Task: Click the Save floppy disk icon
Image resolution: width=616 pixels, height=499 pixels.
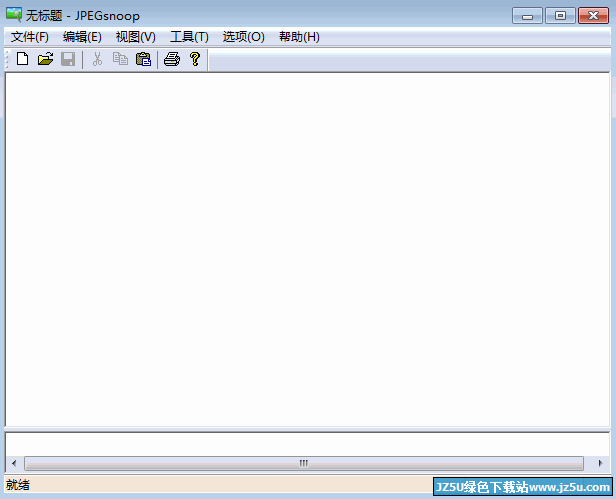Action: click(68, 59)
